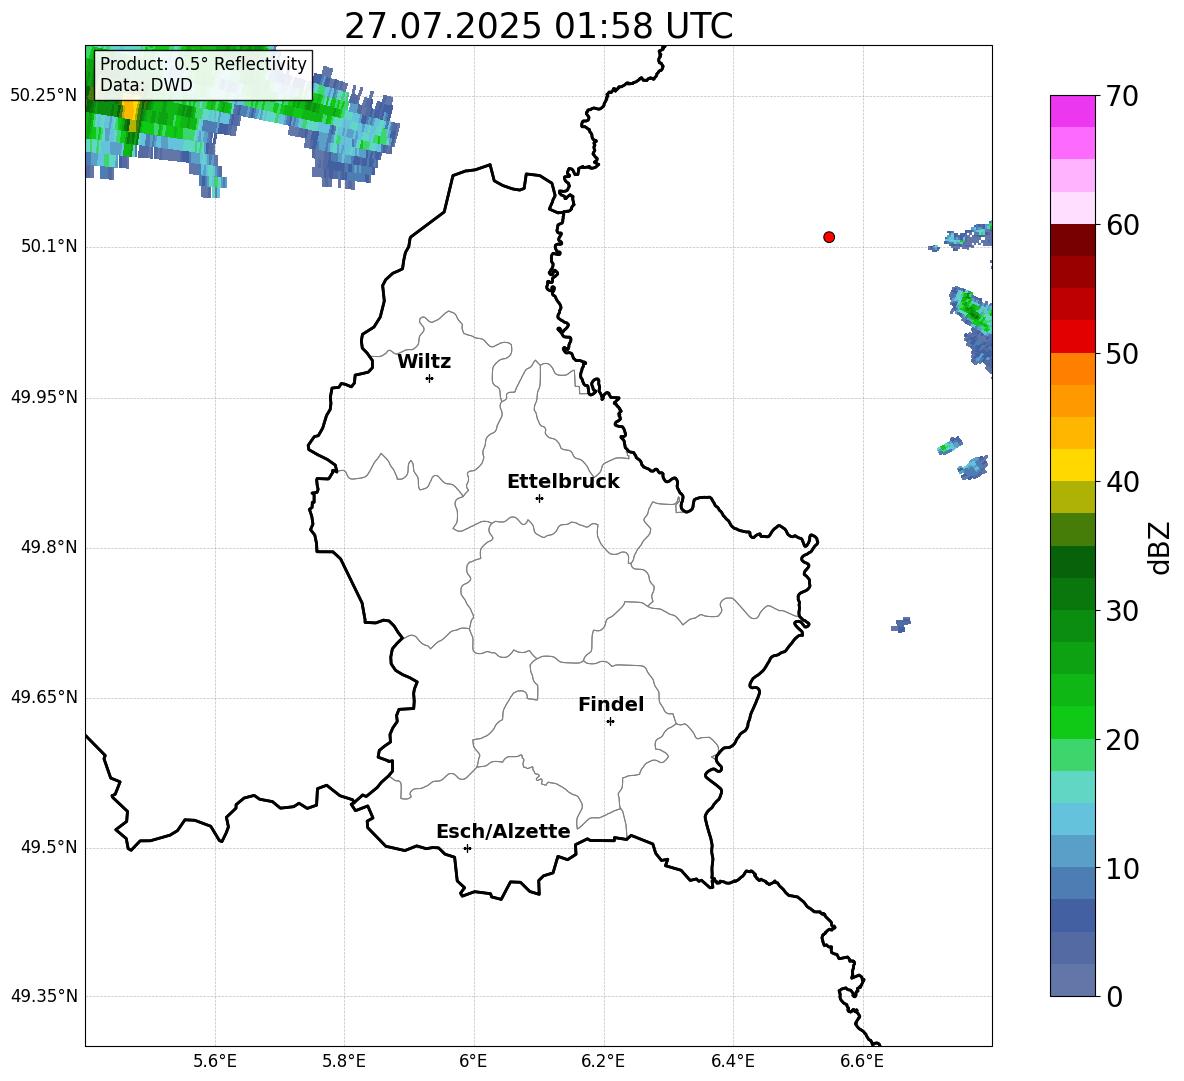This screenshot has height=1081, width=1184.
Task: Click the 49.35°N latitude label
Action: click(44, 996)
